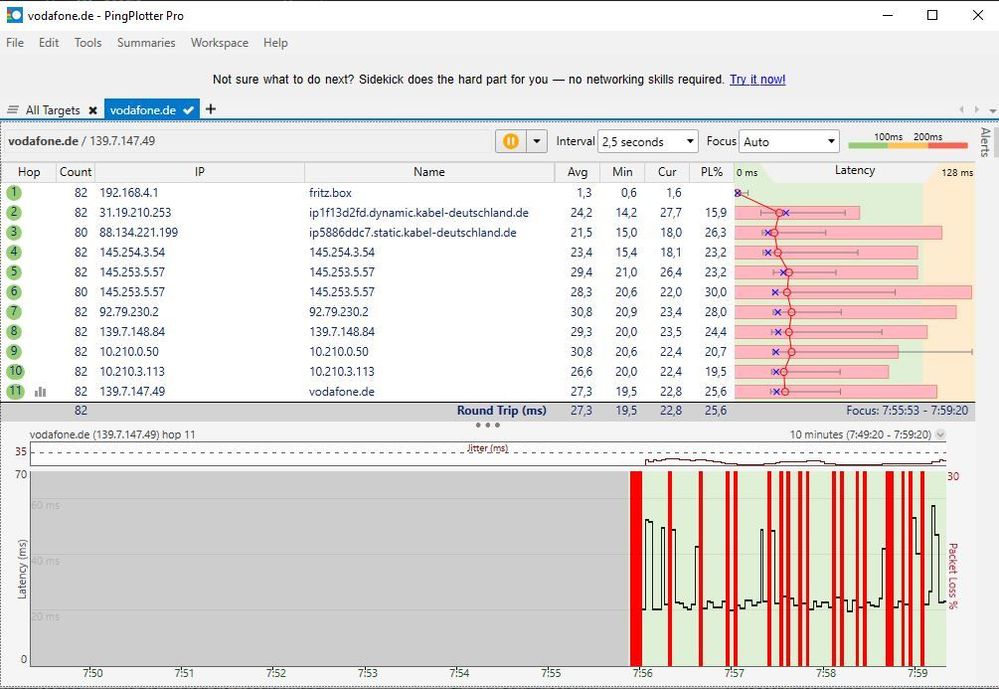Click the hop 11 bar graph icon
The width and height of the screenshot is (999, 689).
point(40,392)
